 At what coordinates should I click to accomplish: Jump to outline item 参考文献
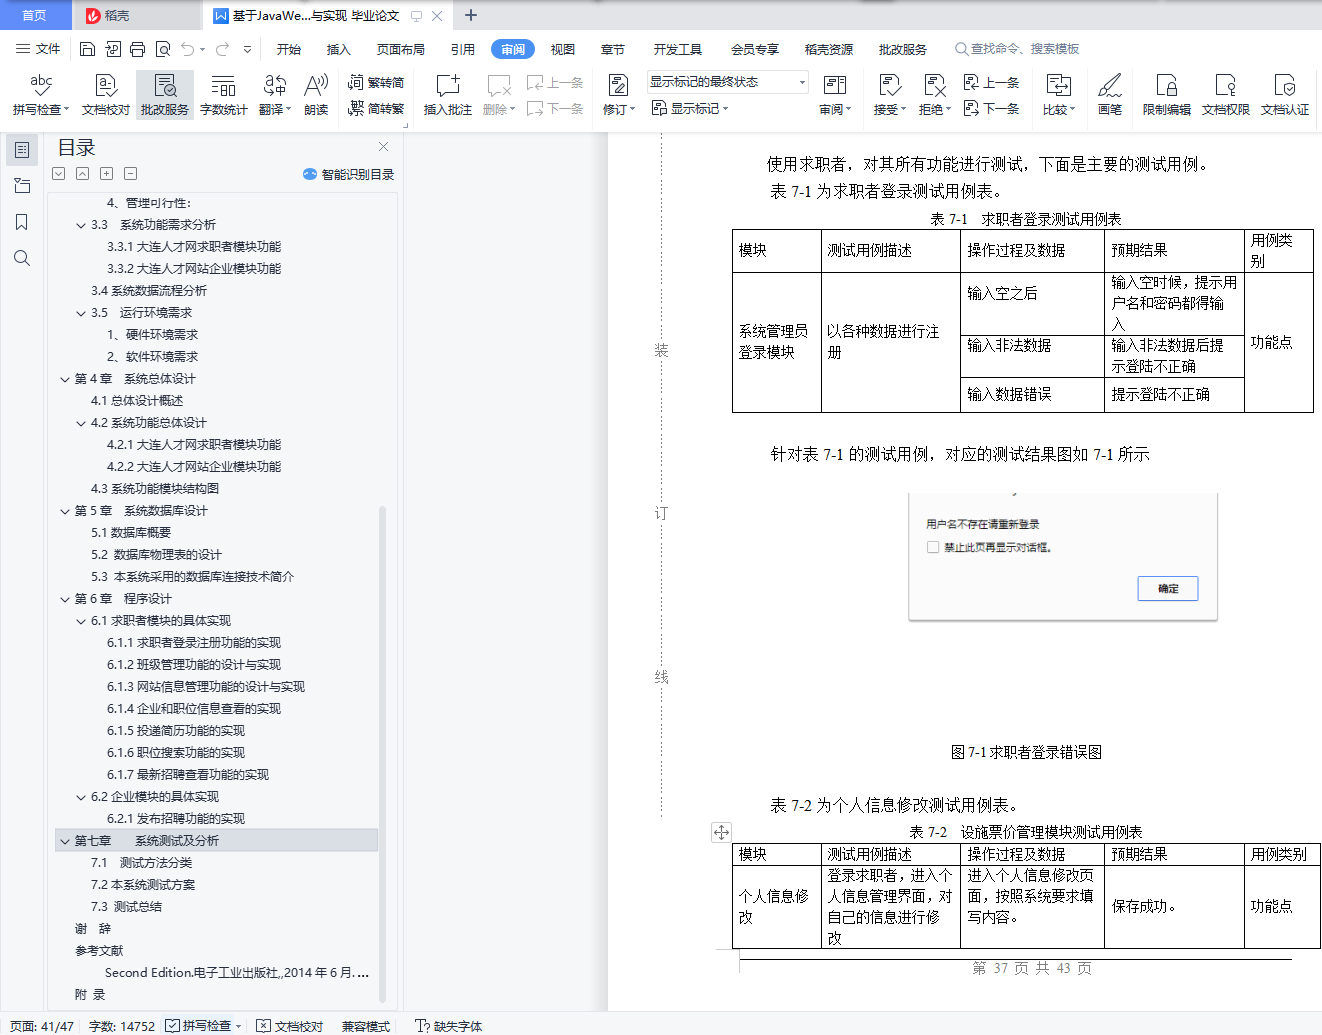pos(99,951)
